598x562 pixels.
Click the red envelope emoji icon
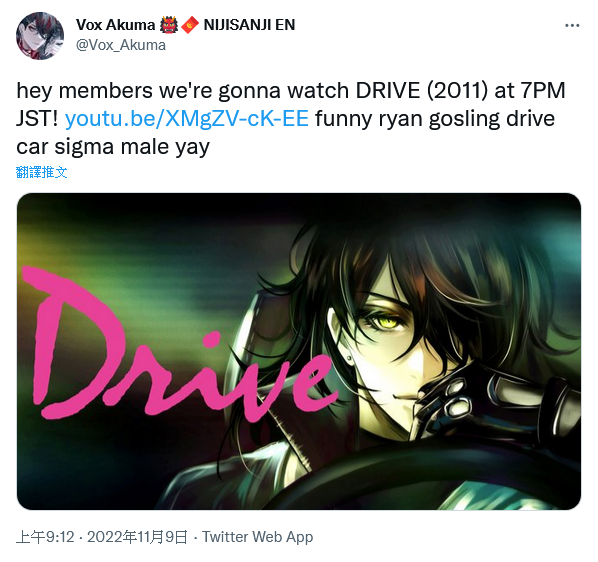[190, 25]
